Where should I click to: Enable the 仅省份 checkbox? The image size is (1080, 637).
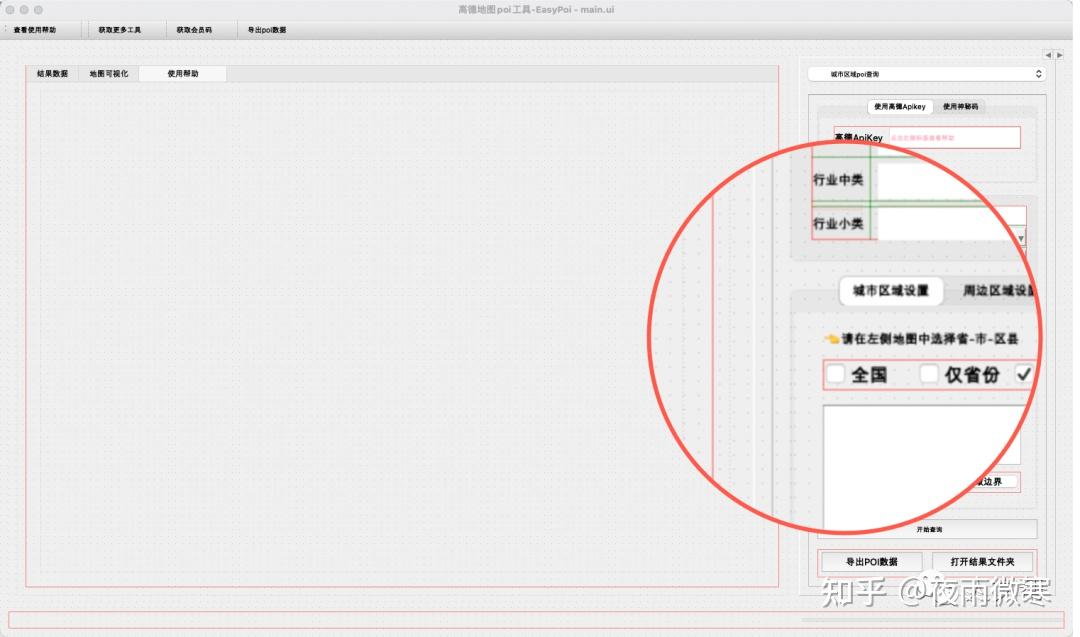click(x=928, y=374)
